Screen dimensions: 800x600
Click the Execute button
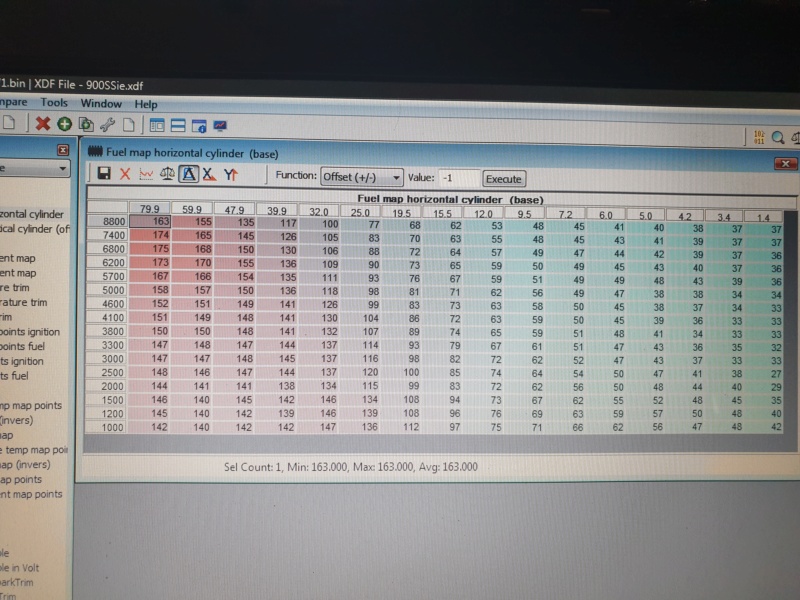coord(504,179)
